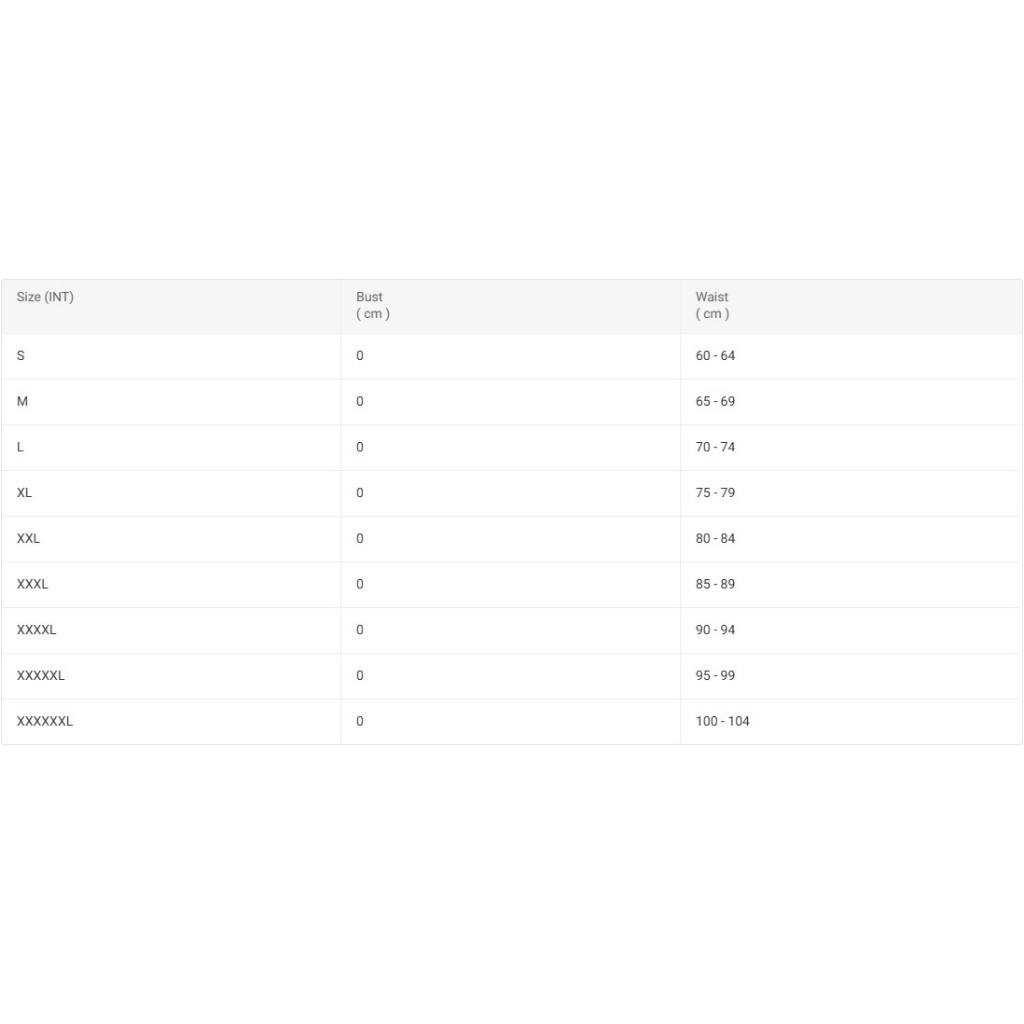Select the XXL size cell
The image size is (1024, 1024).
(x=28, y=539)
